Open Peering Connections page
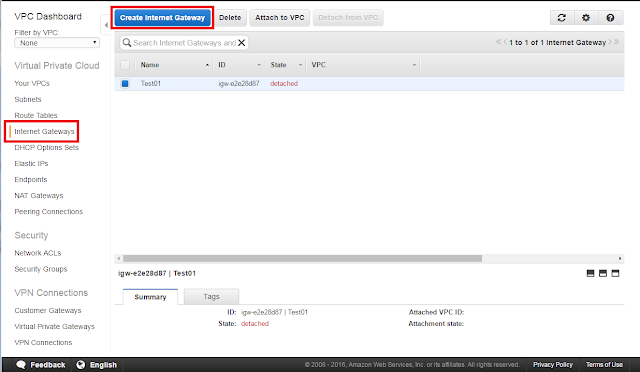The width and height of the screenshot is (640, 372). click(49, 212)
